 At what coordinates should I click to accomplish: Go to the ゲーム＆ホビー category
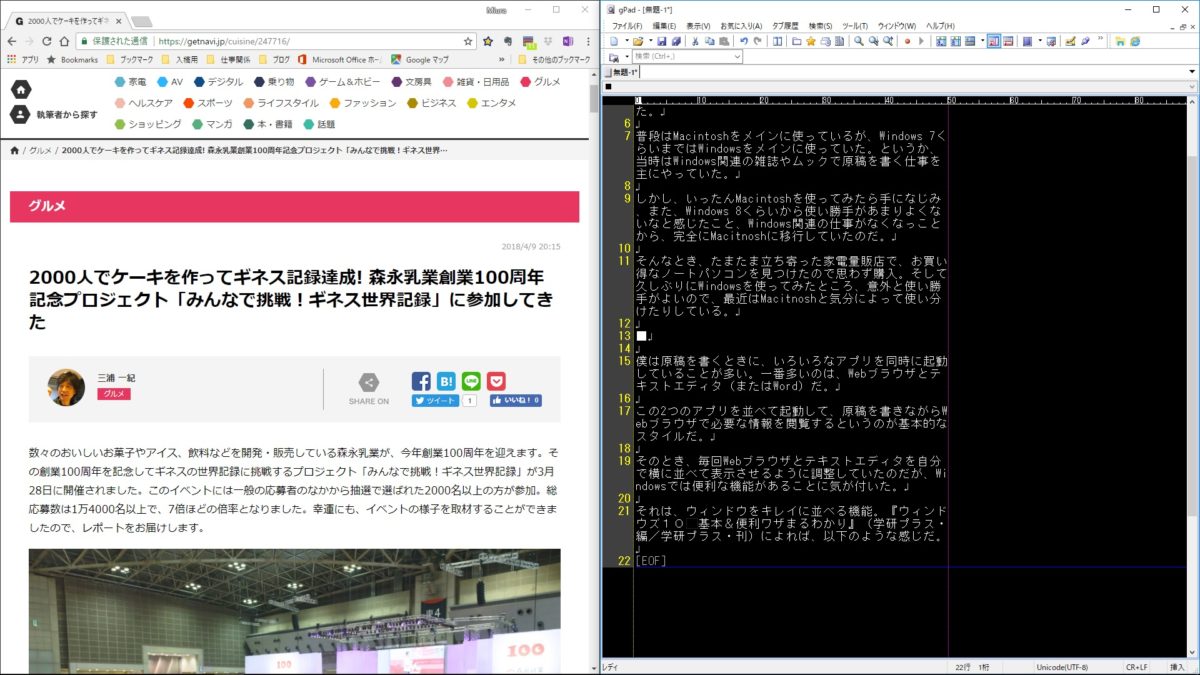pos(343,81)
